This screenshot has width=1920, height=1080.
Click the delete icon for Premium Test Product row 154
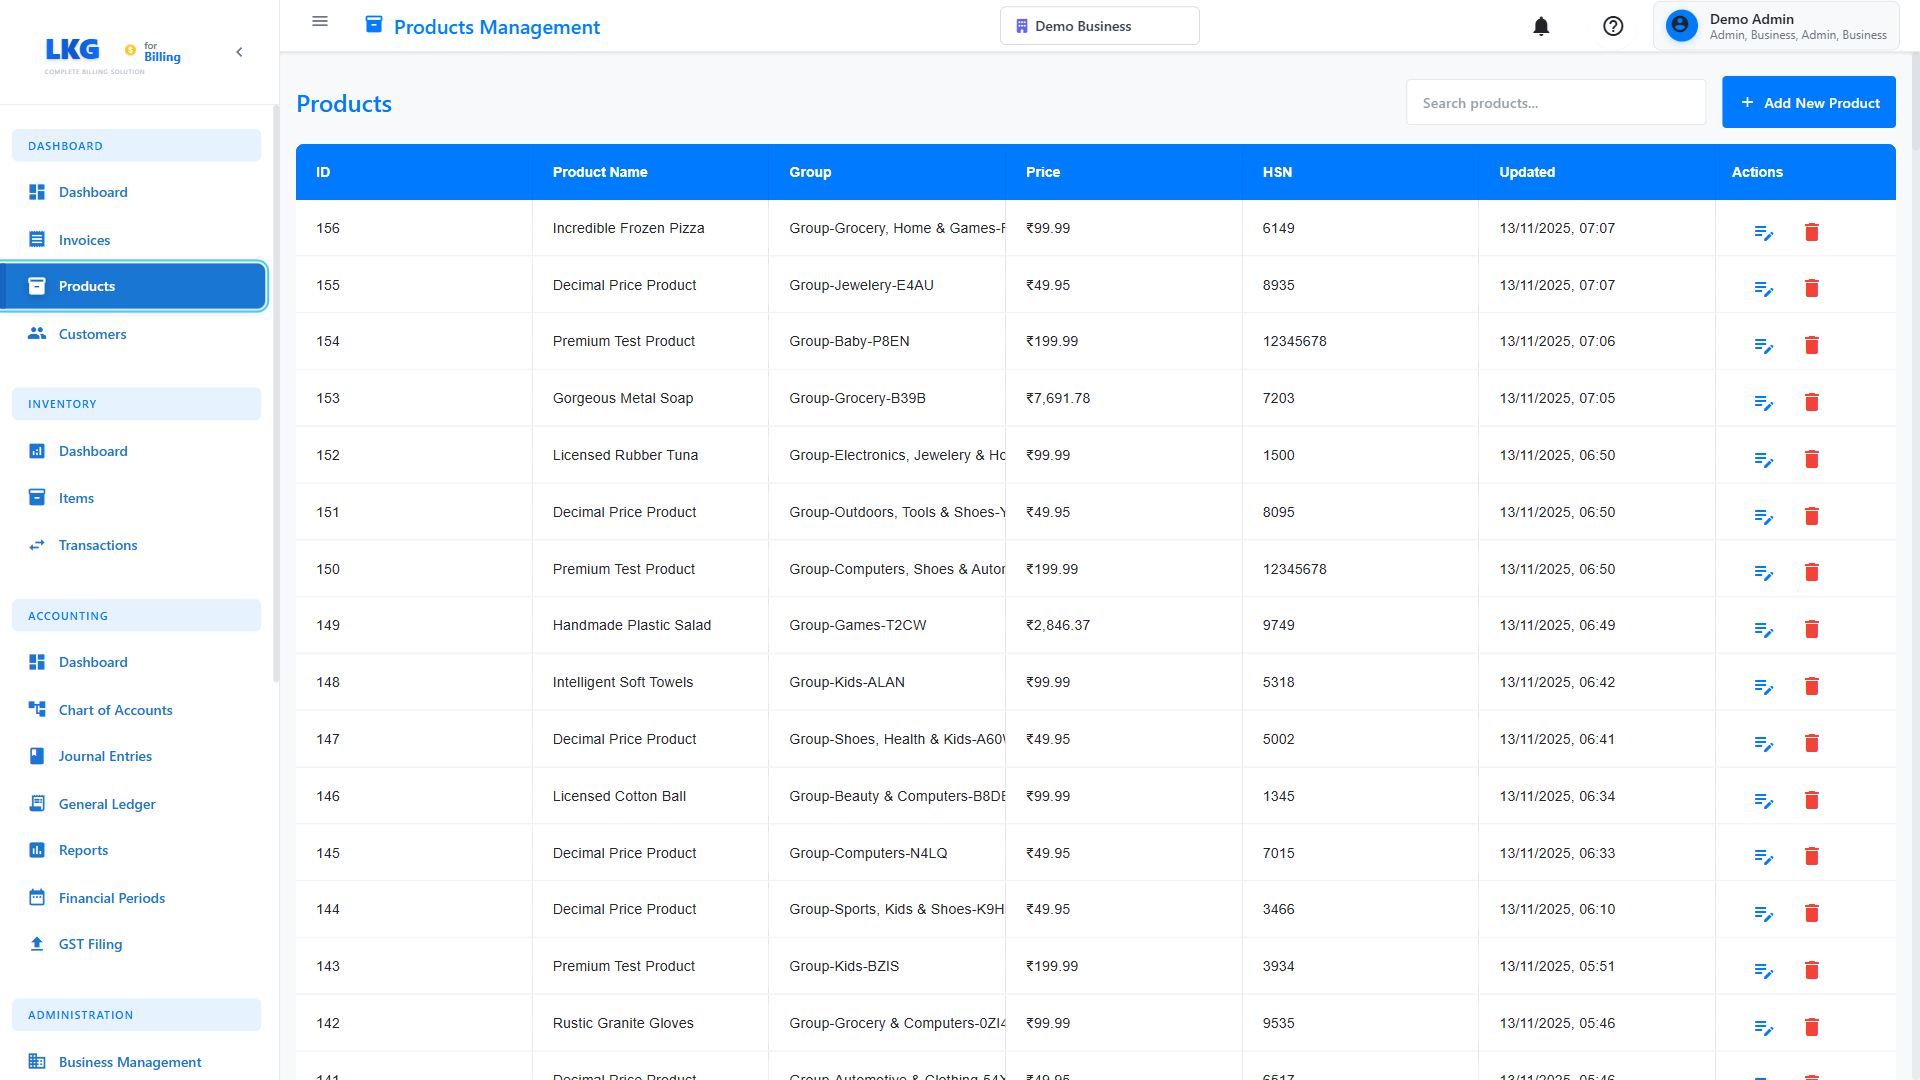pos(1812,345)
